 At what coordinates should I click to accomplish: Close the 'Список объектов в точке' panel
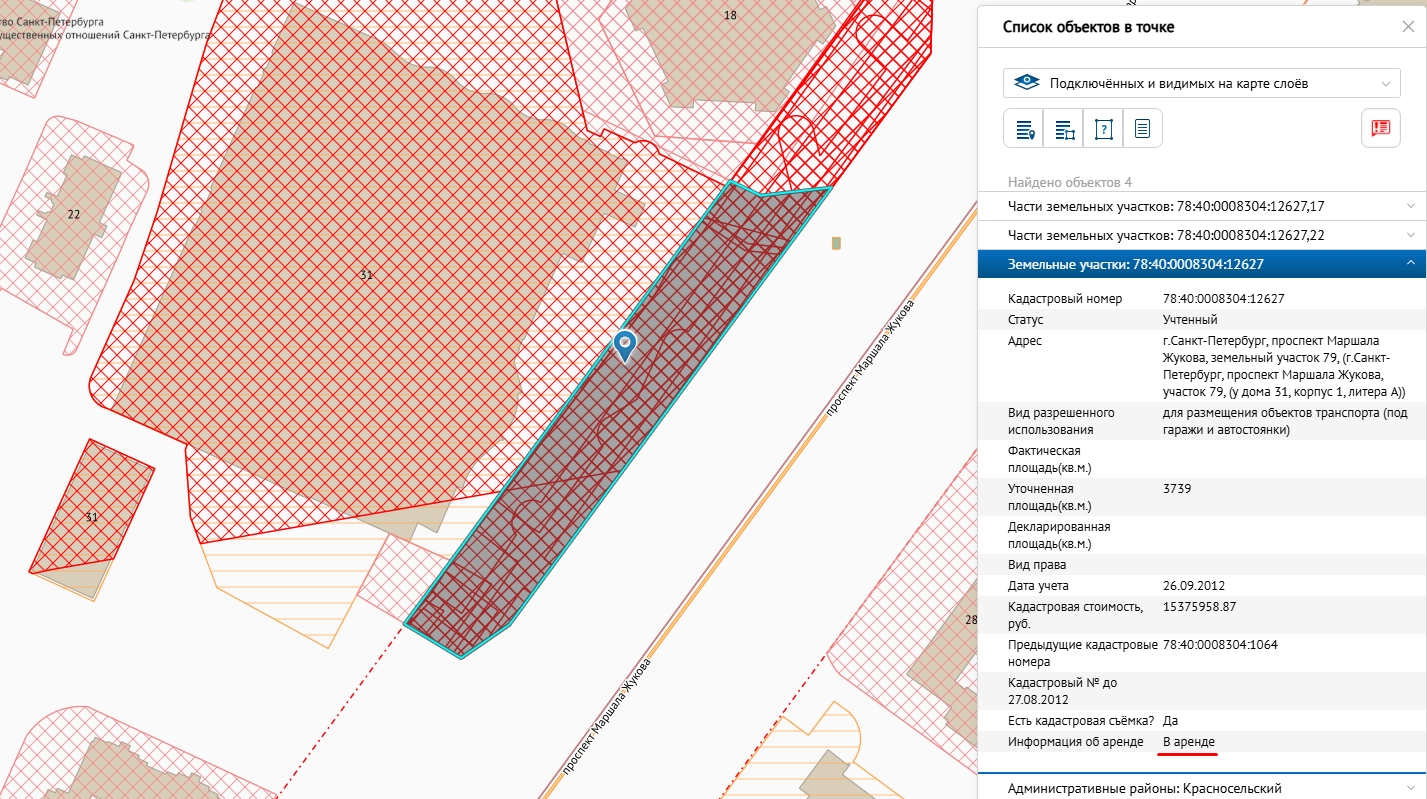click(1408, 27)
